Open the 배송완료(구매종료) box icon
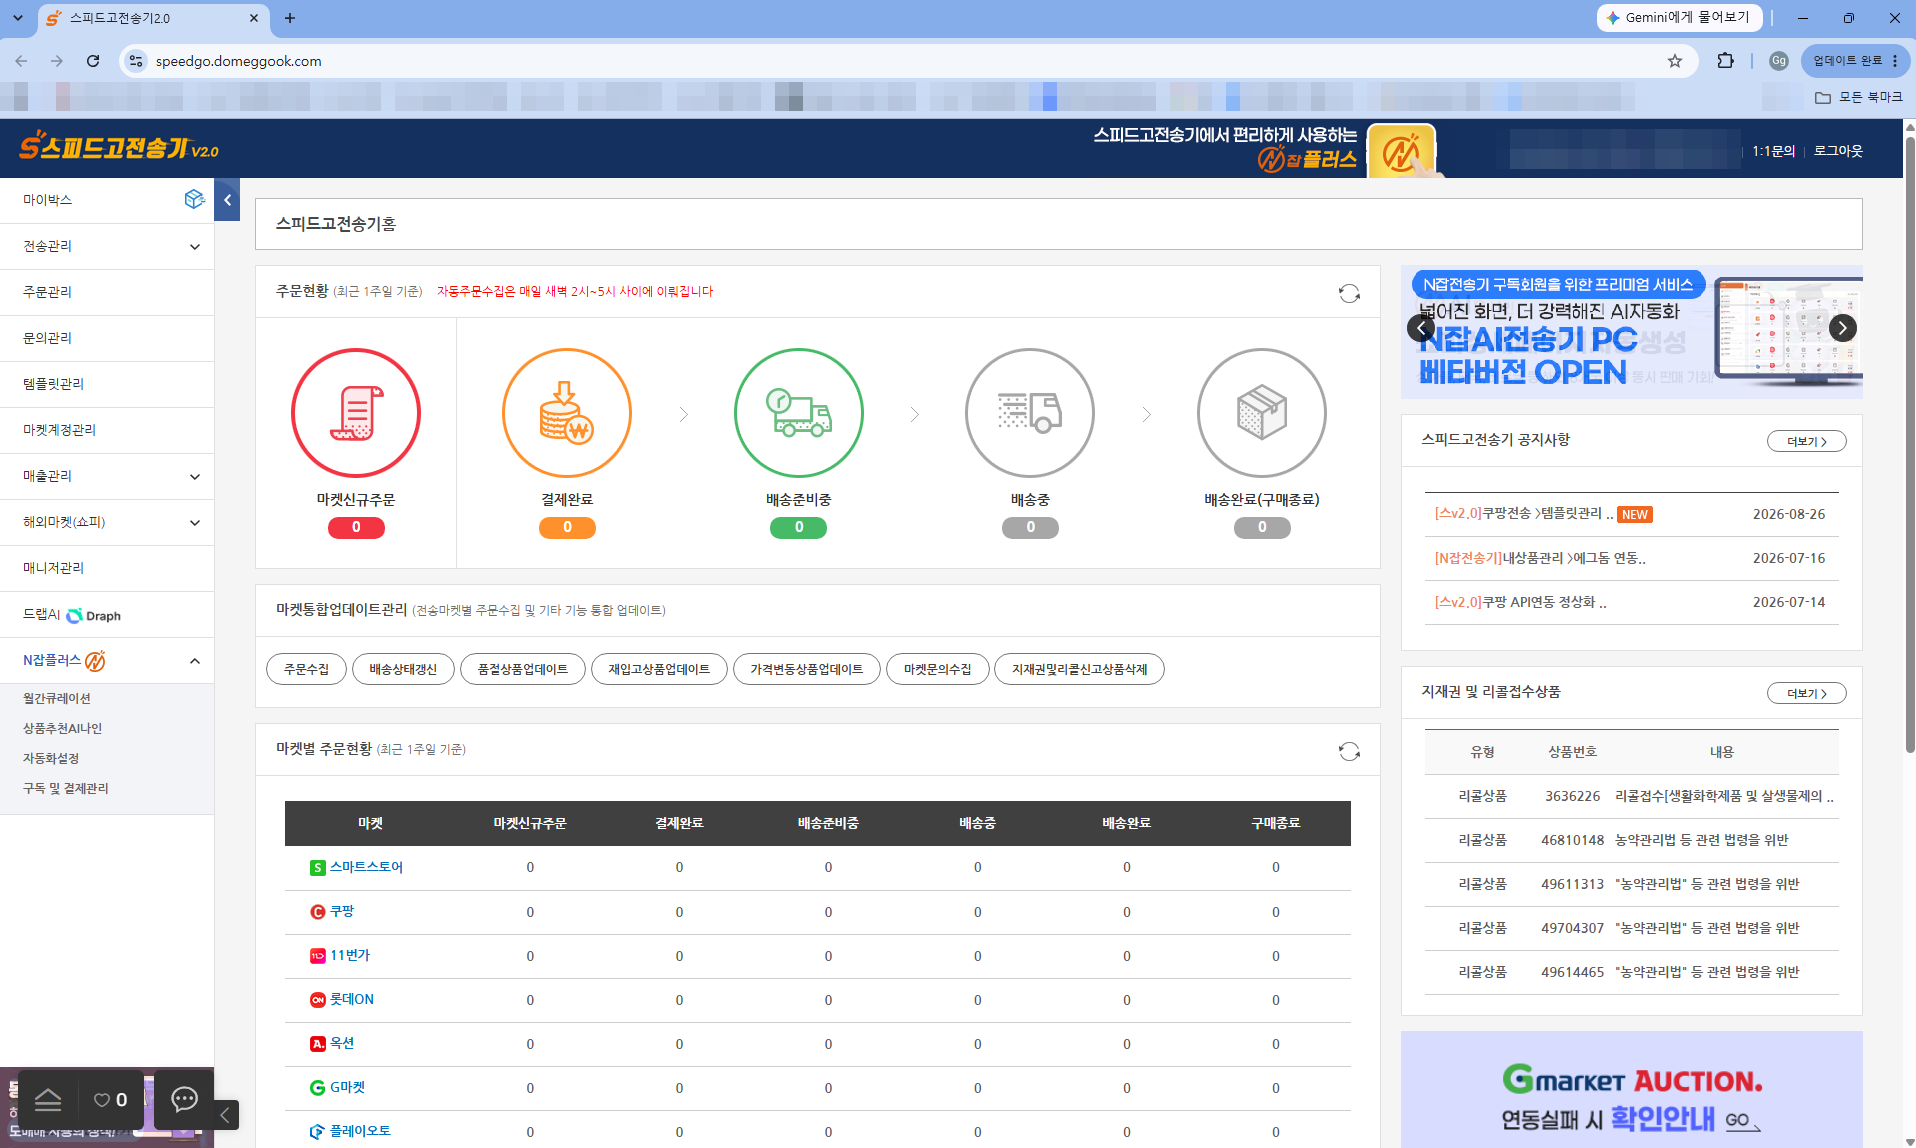This screenshot has height=1148, width=1916. (x=1262, y=413)
